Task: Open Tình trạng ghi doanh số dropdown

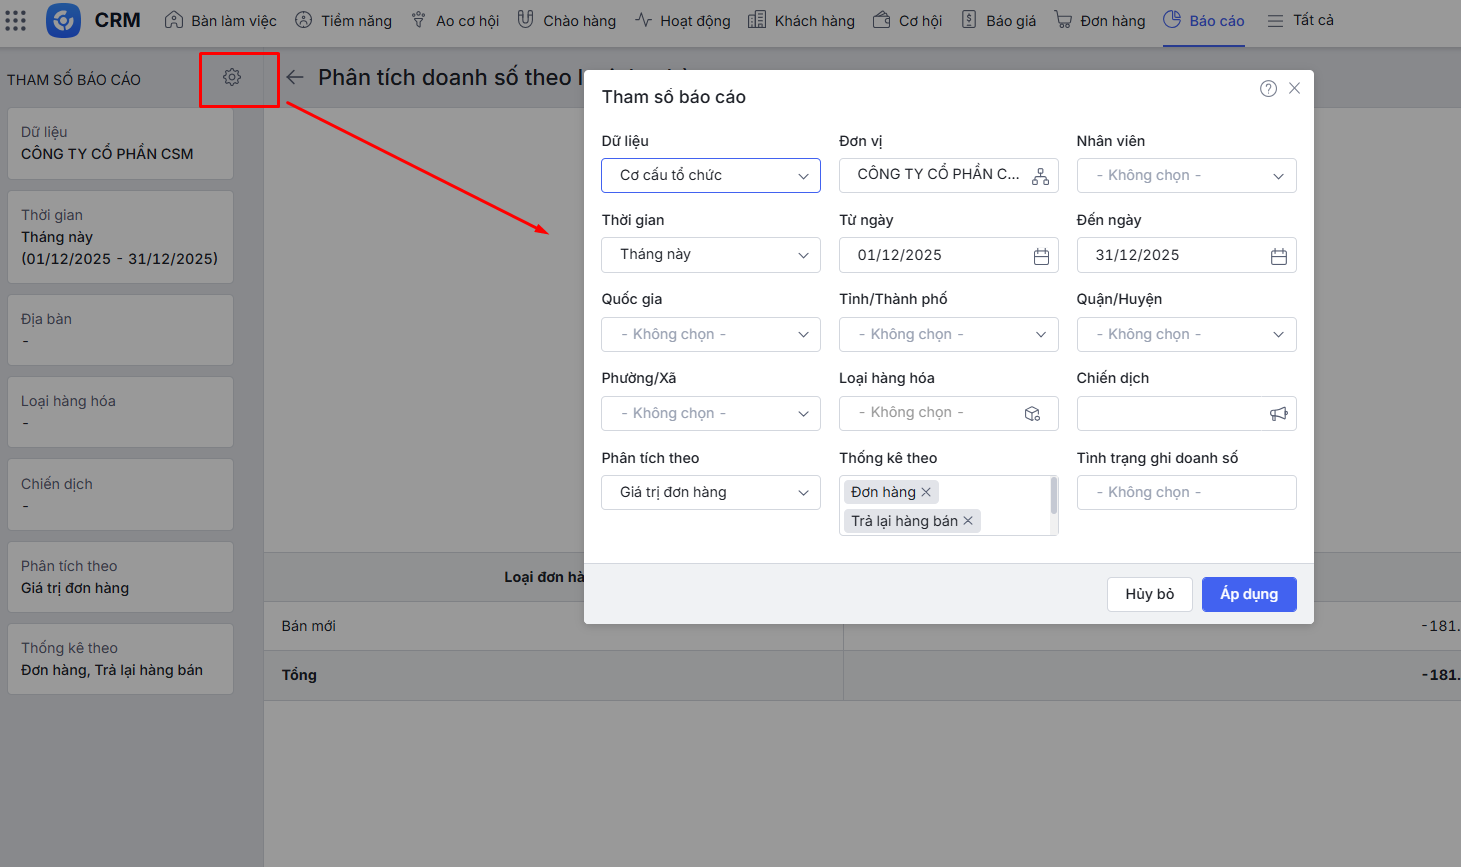Action: coord(1187,493)
